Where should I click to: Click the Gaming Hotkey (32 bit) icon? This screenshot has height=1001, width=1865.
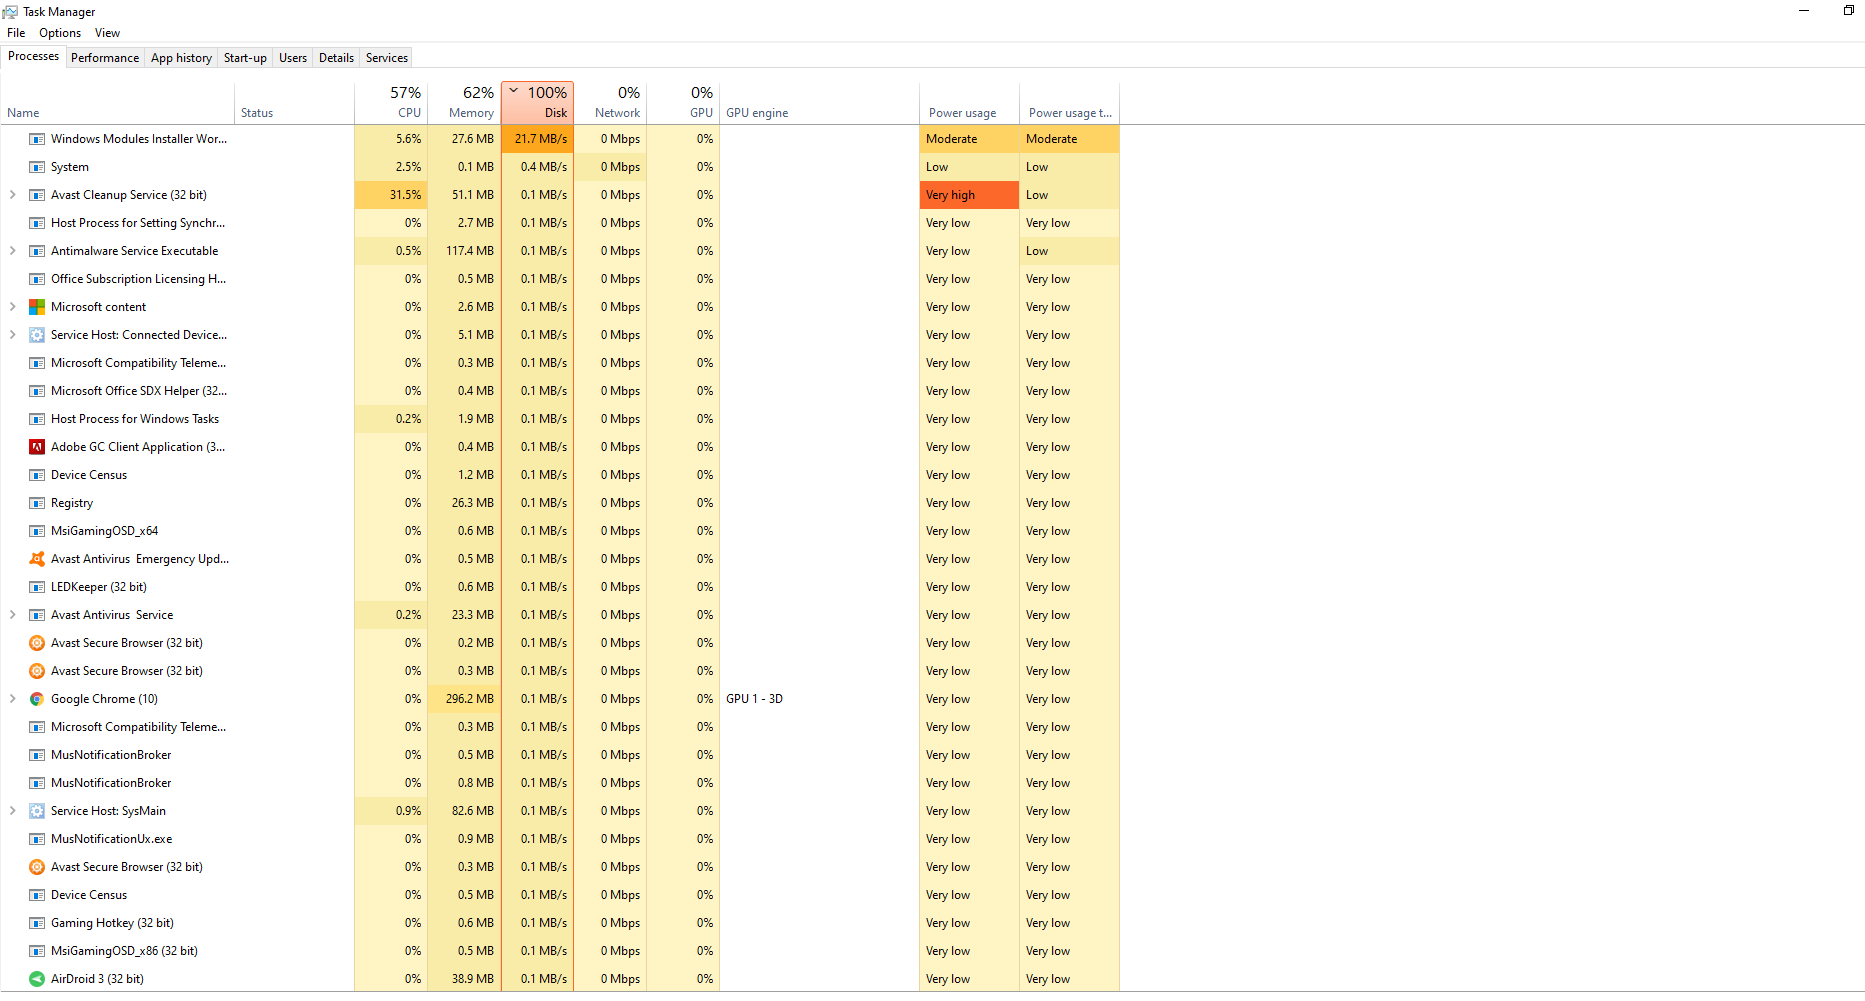coord(37,923)
